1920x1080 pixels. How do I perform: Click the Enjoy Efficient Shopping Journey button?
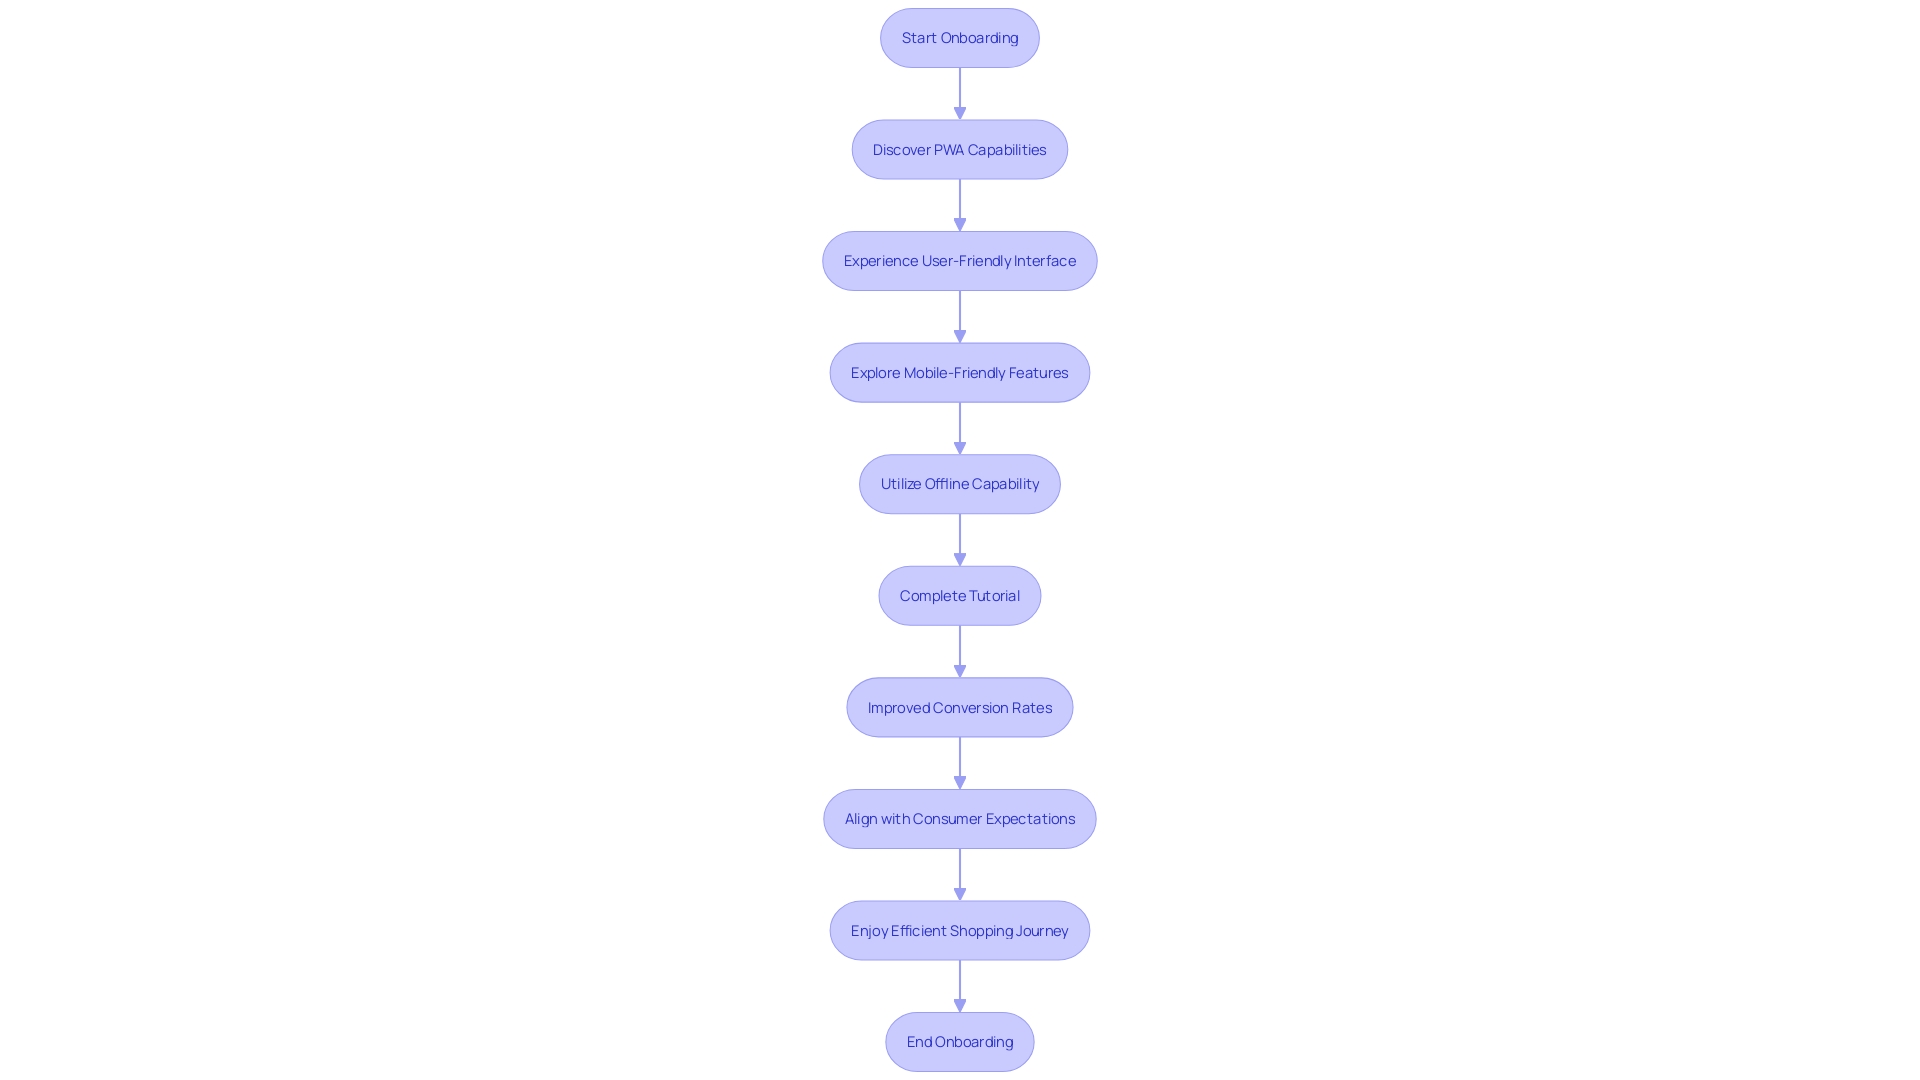(x=959, y=930)
